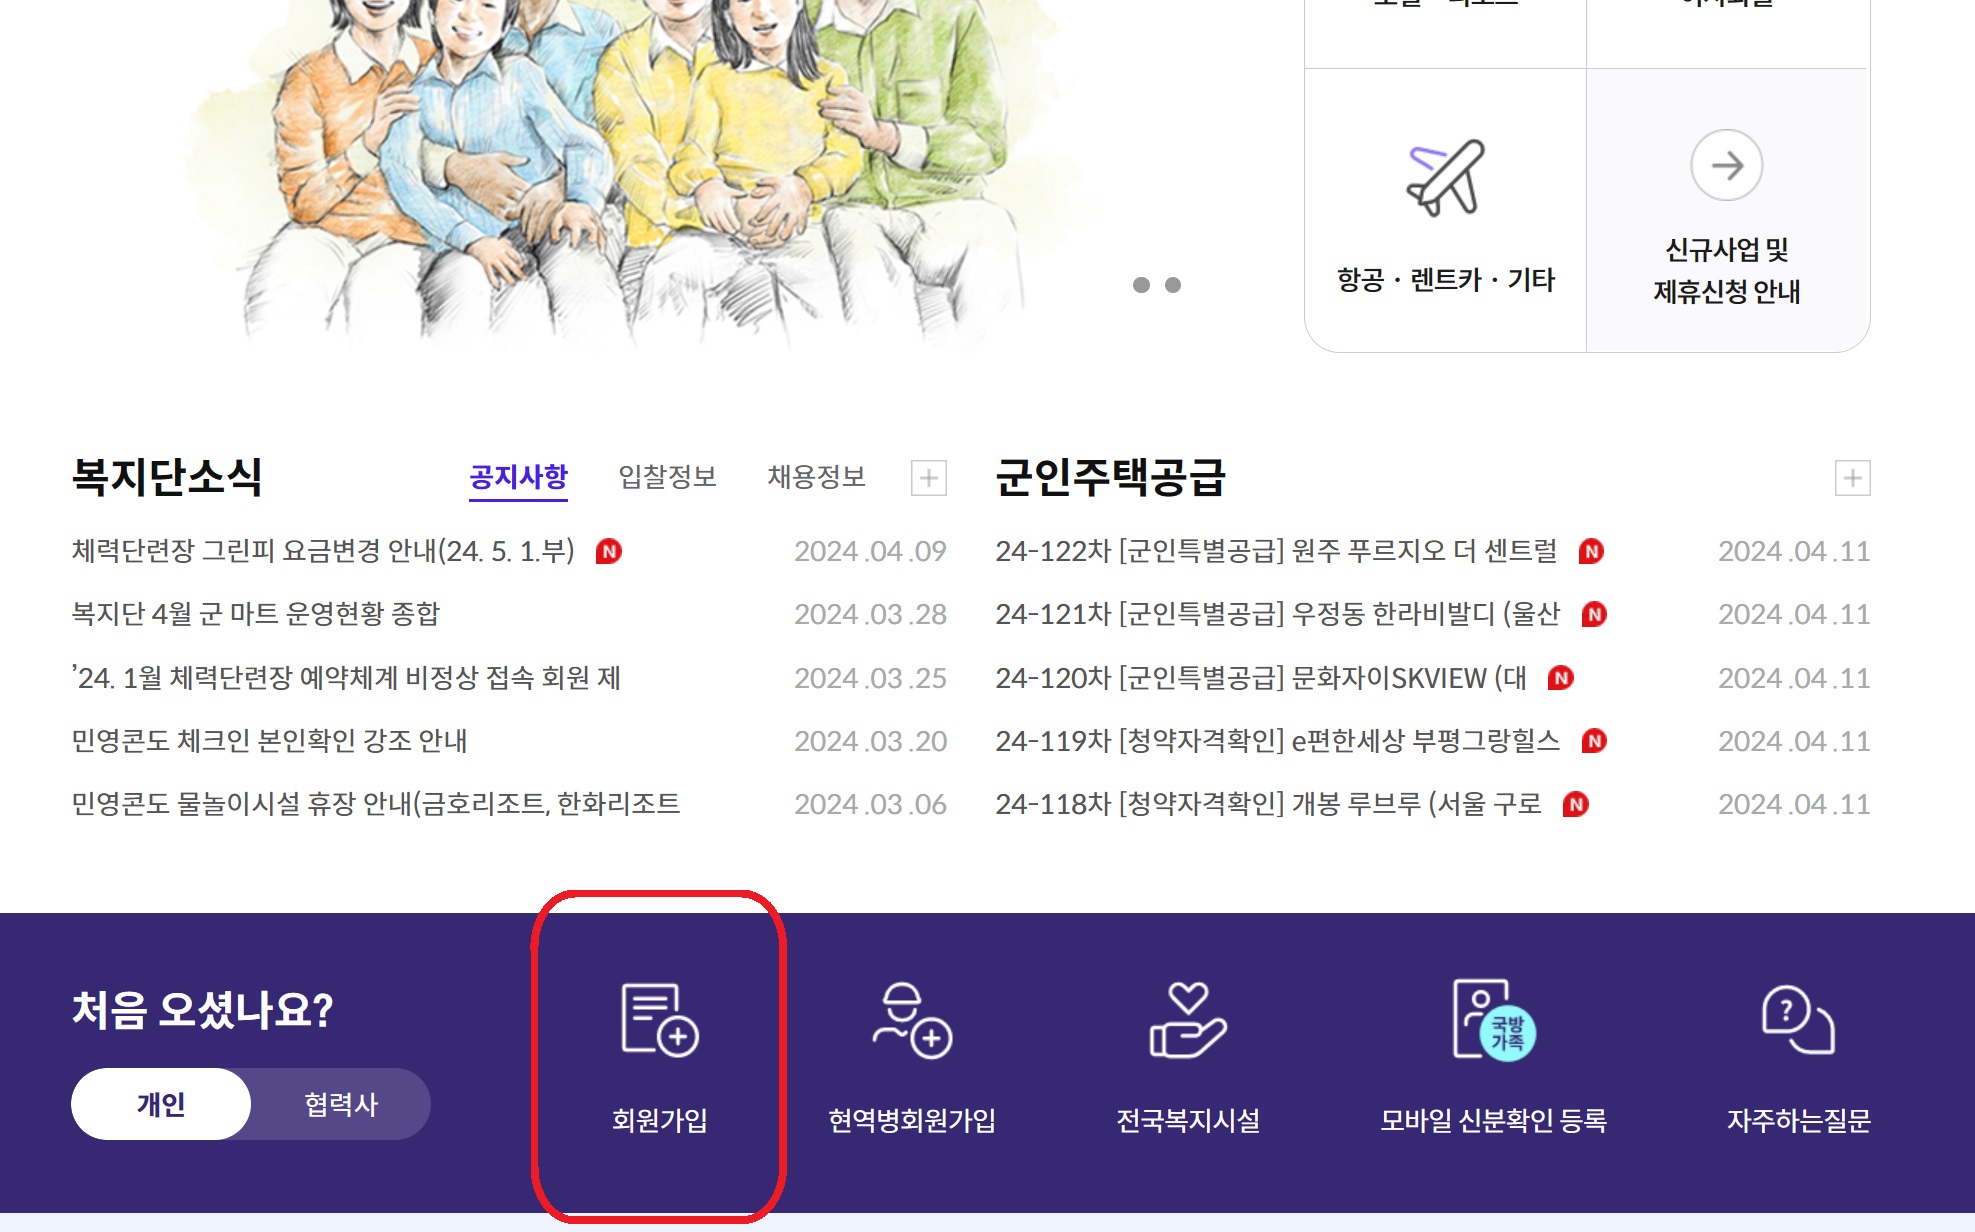Open 현역병회원가입 soldier icon

(911, 1019)
